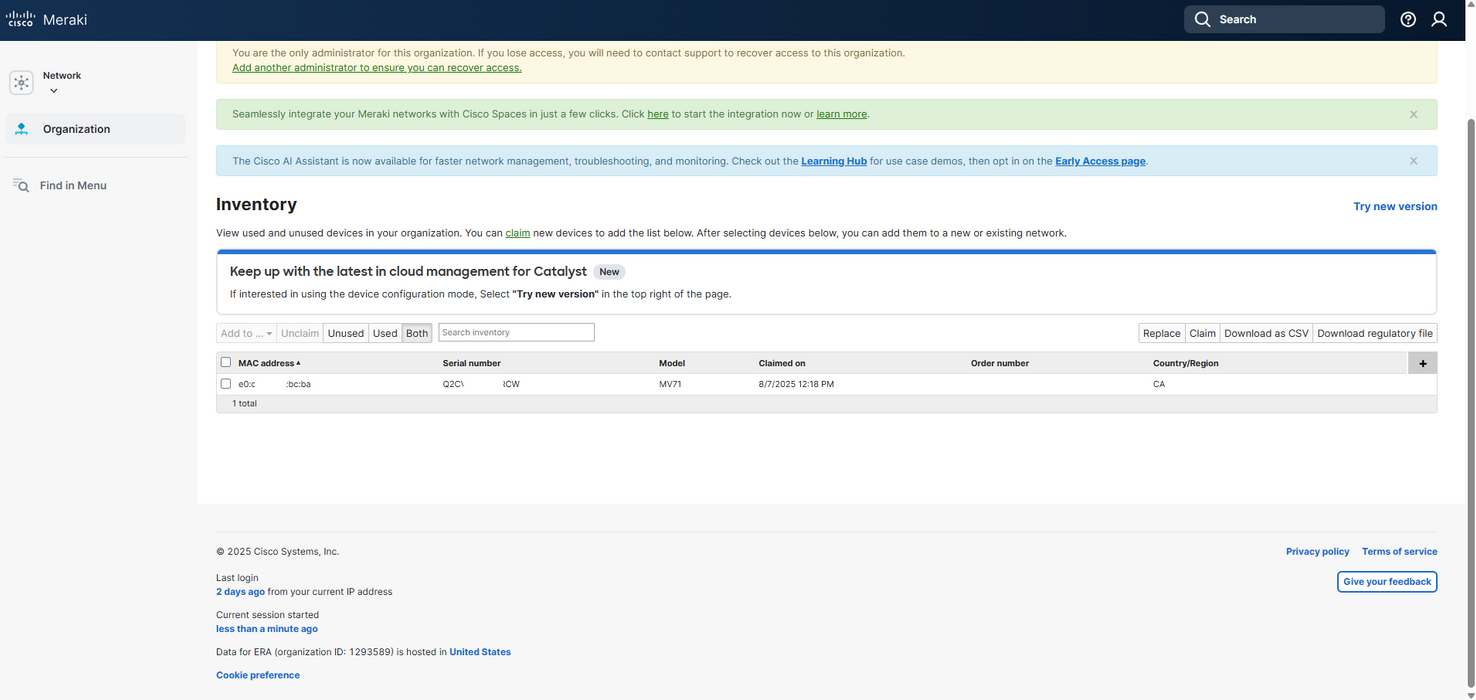The height and width of the screenshot is (700, 1476).
Task: Click the Replace button
Action: tap(1162, 333)
